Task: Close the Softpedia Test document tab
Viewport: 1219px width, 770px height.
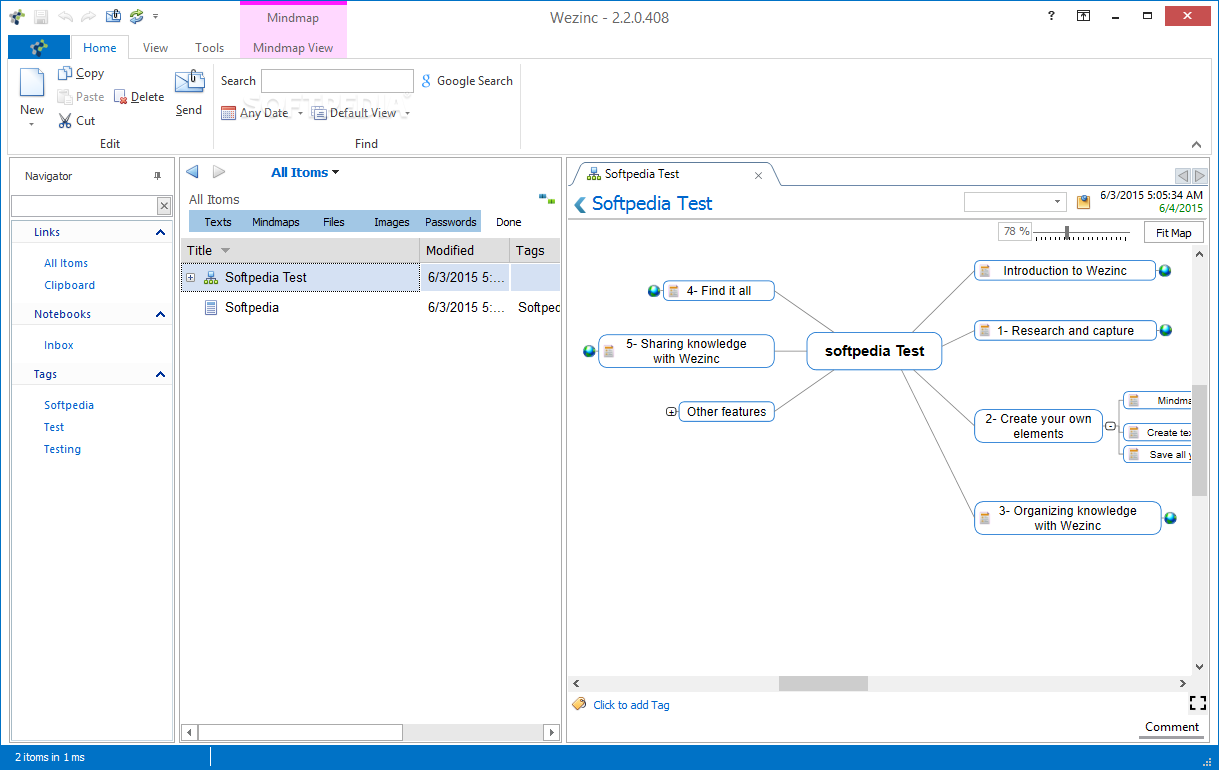Action: coord(758,175)
